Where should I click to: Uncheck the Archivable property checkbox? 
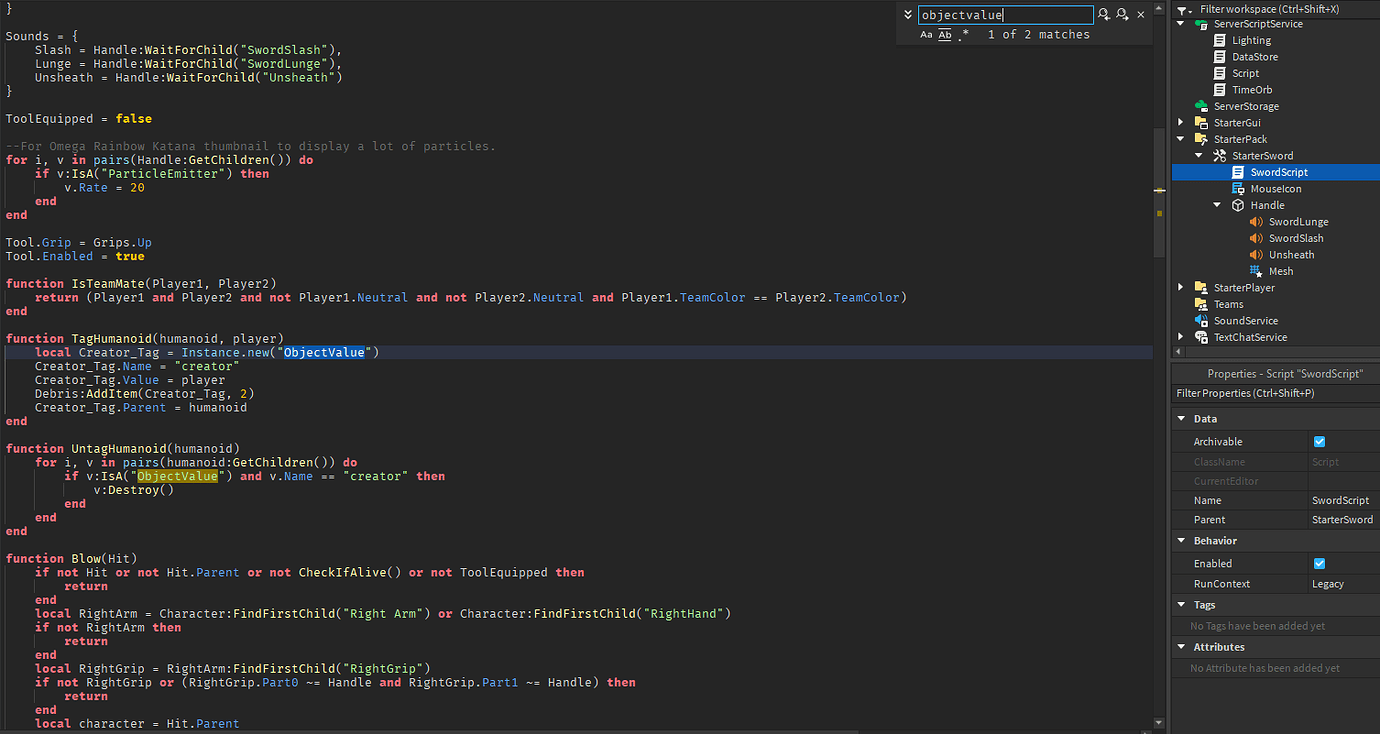[1319, 441]
